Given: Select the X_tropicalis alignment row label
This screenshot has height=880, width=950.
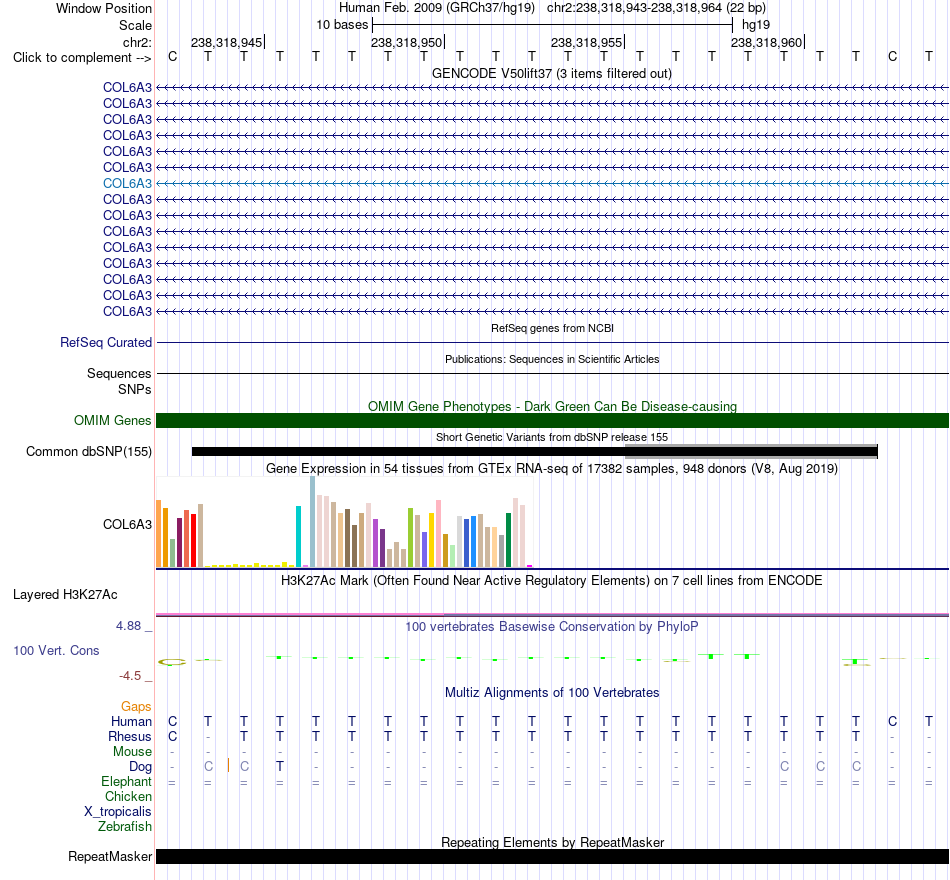Looking at the screenshot, I should click(x=118, y=812).
